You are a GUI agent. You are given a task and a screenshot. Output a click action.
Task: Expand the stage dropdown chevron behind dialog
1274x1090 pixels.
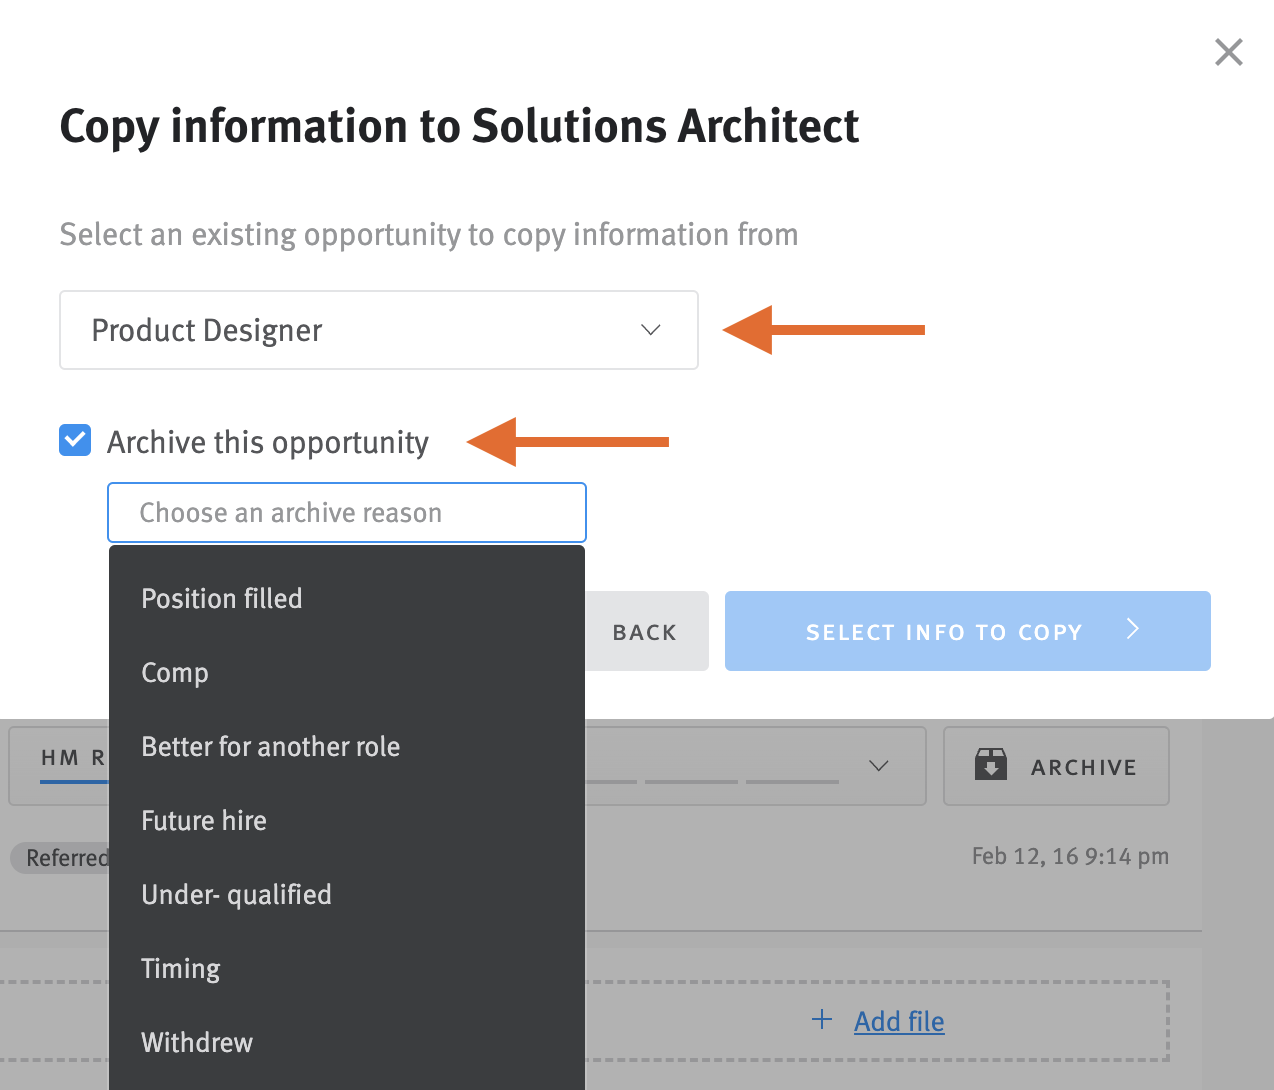coord(879,766)
